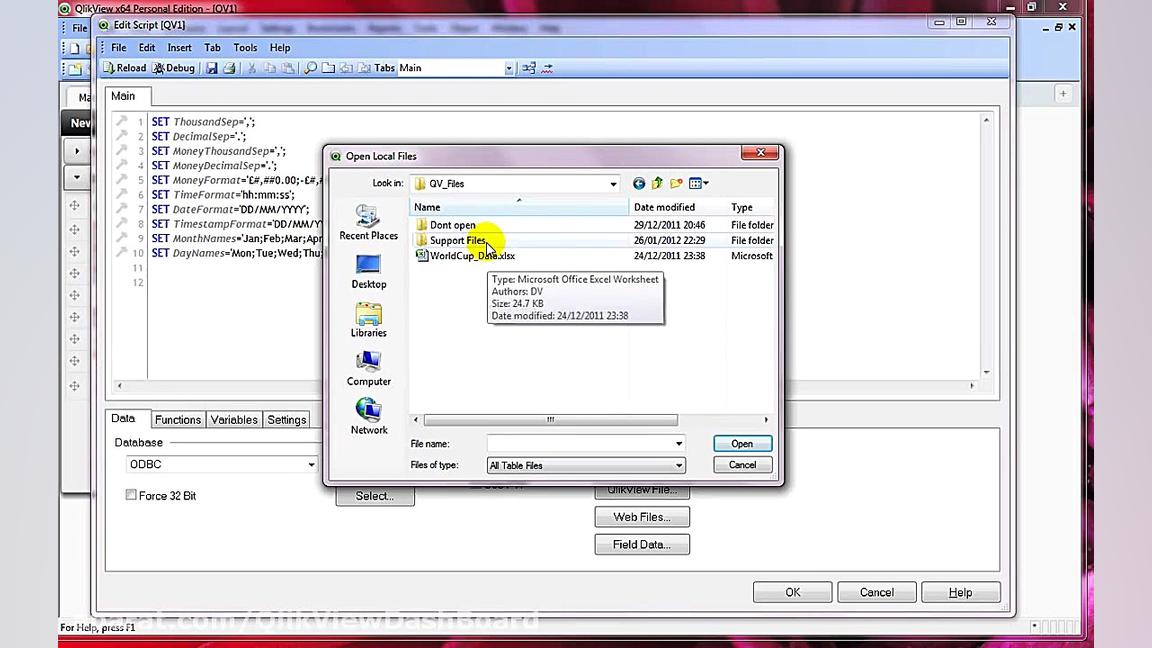Open the Tabs Main dropdown arrow
This screenshot has height=648, width=1152.
point(508,68)
